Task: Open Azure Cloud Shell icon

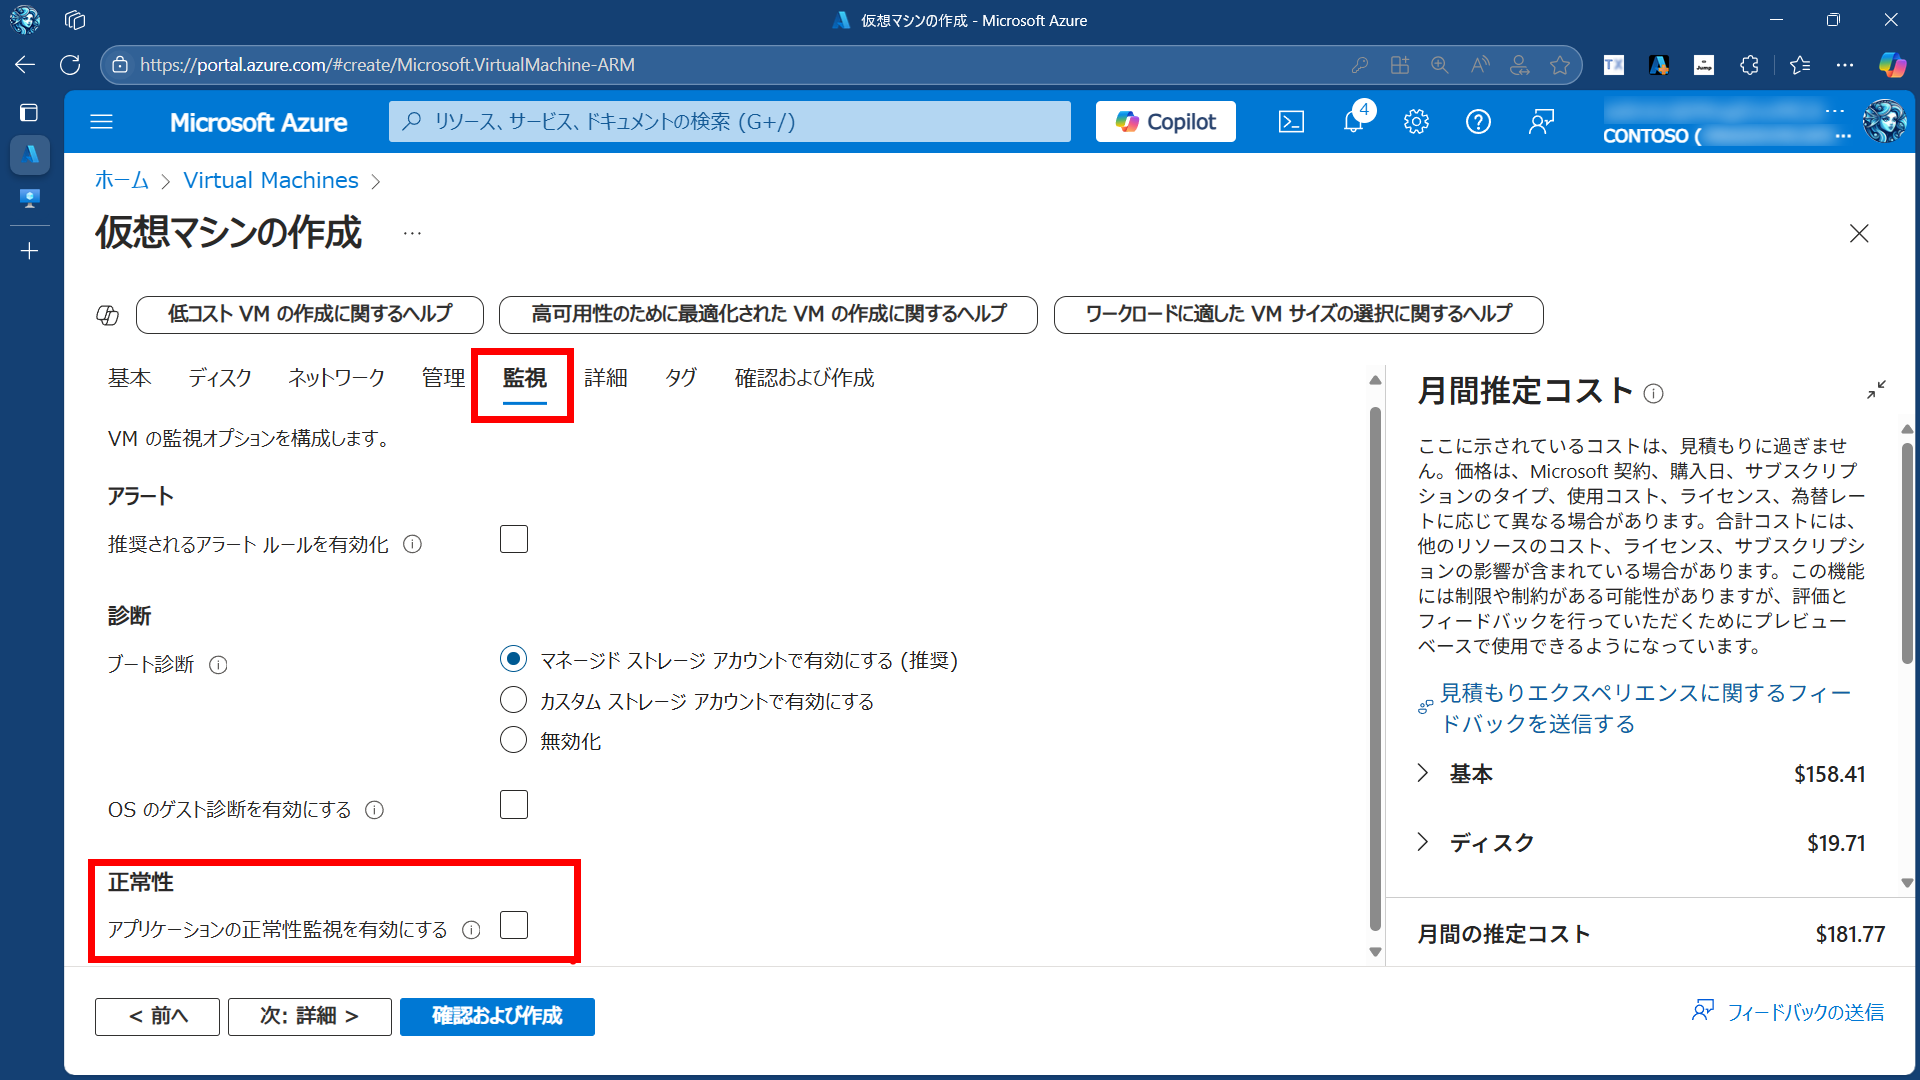Action: [1291, 122]
